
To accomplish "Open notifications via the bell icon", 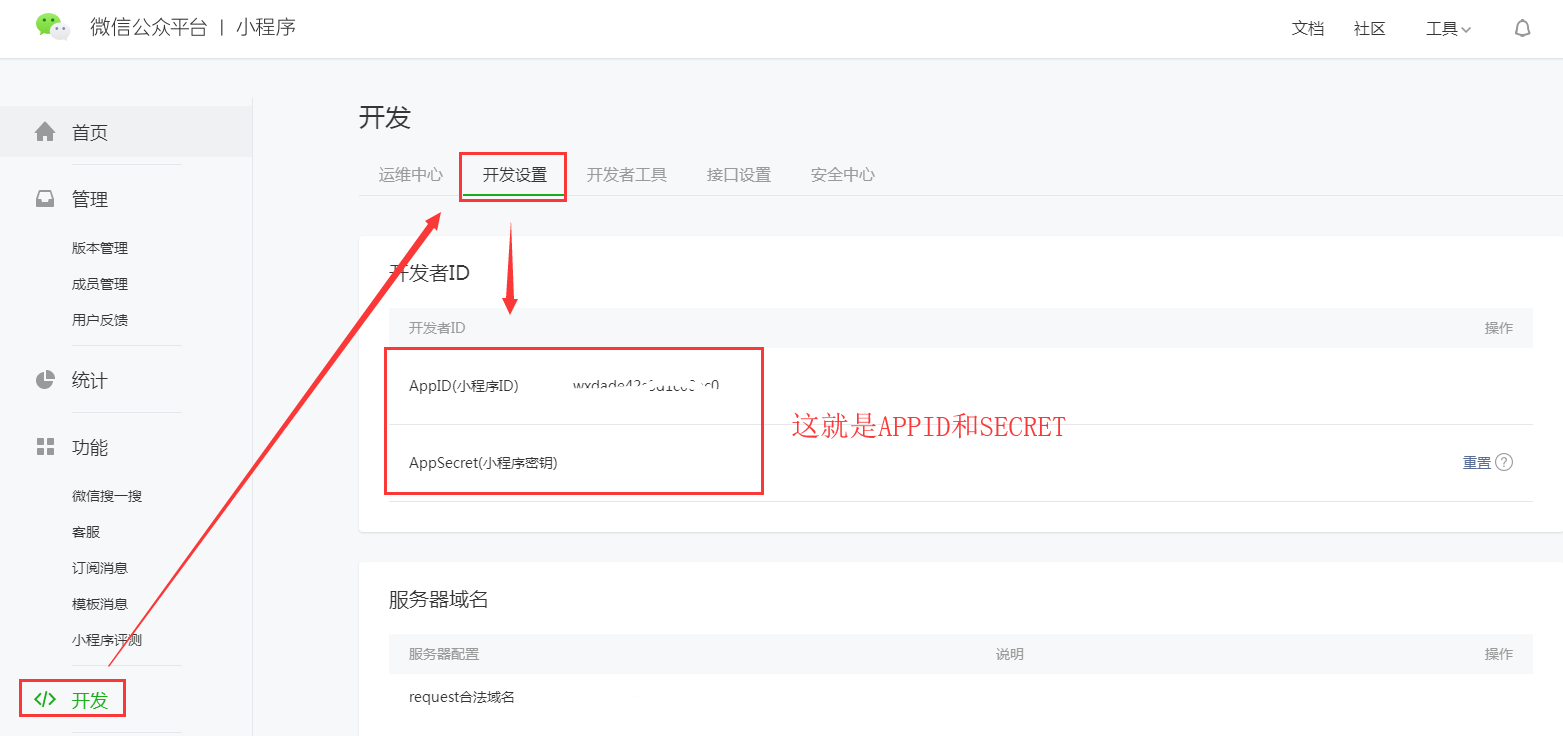I will pos(1522,28).
